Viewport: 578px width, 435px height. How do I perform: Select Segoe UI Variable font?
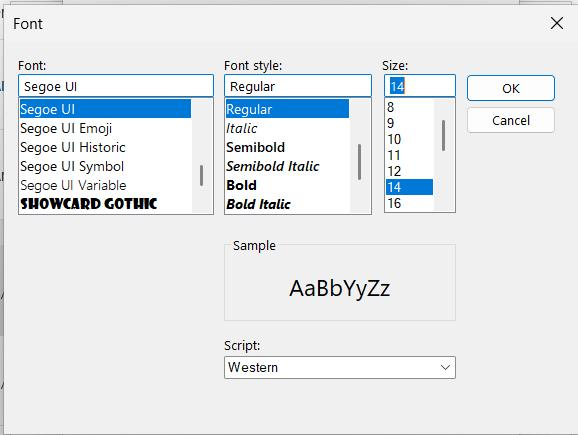click(x=105, y=185)
